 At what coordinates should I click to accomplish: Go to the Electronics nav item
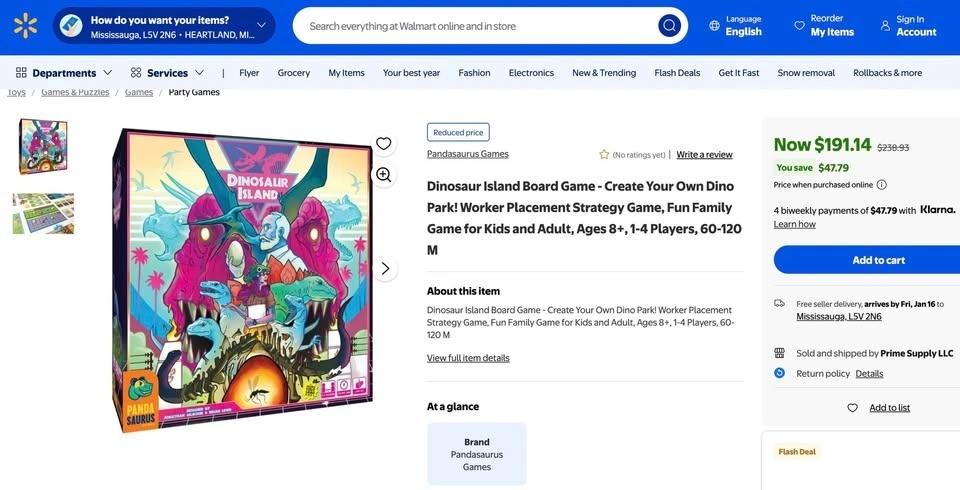pyautogui.click(x=531, y=73)
